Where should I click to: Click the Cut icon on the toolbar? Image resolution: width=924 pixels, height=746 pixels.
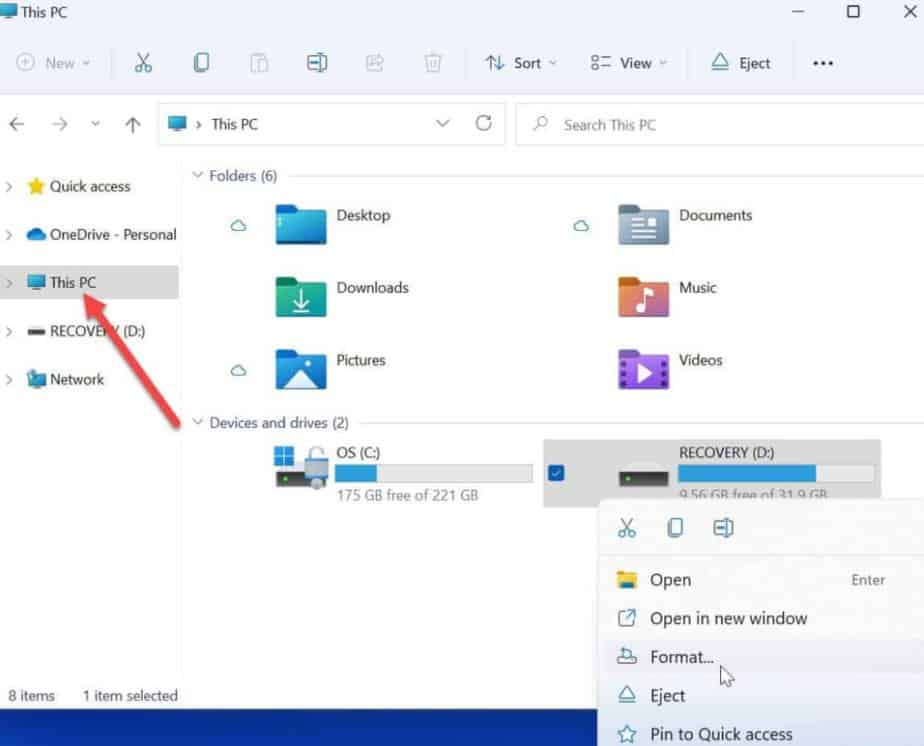143,62
